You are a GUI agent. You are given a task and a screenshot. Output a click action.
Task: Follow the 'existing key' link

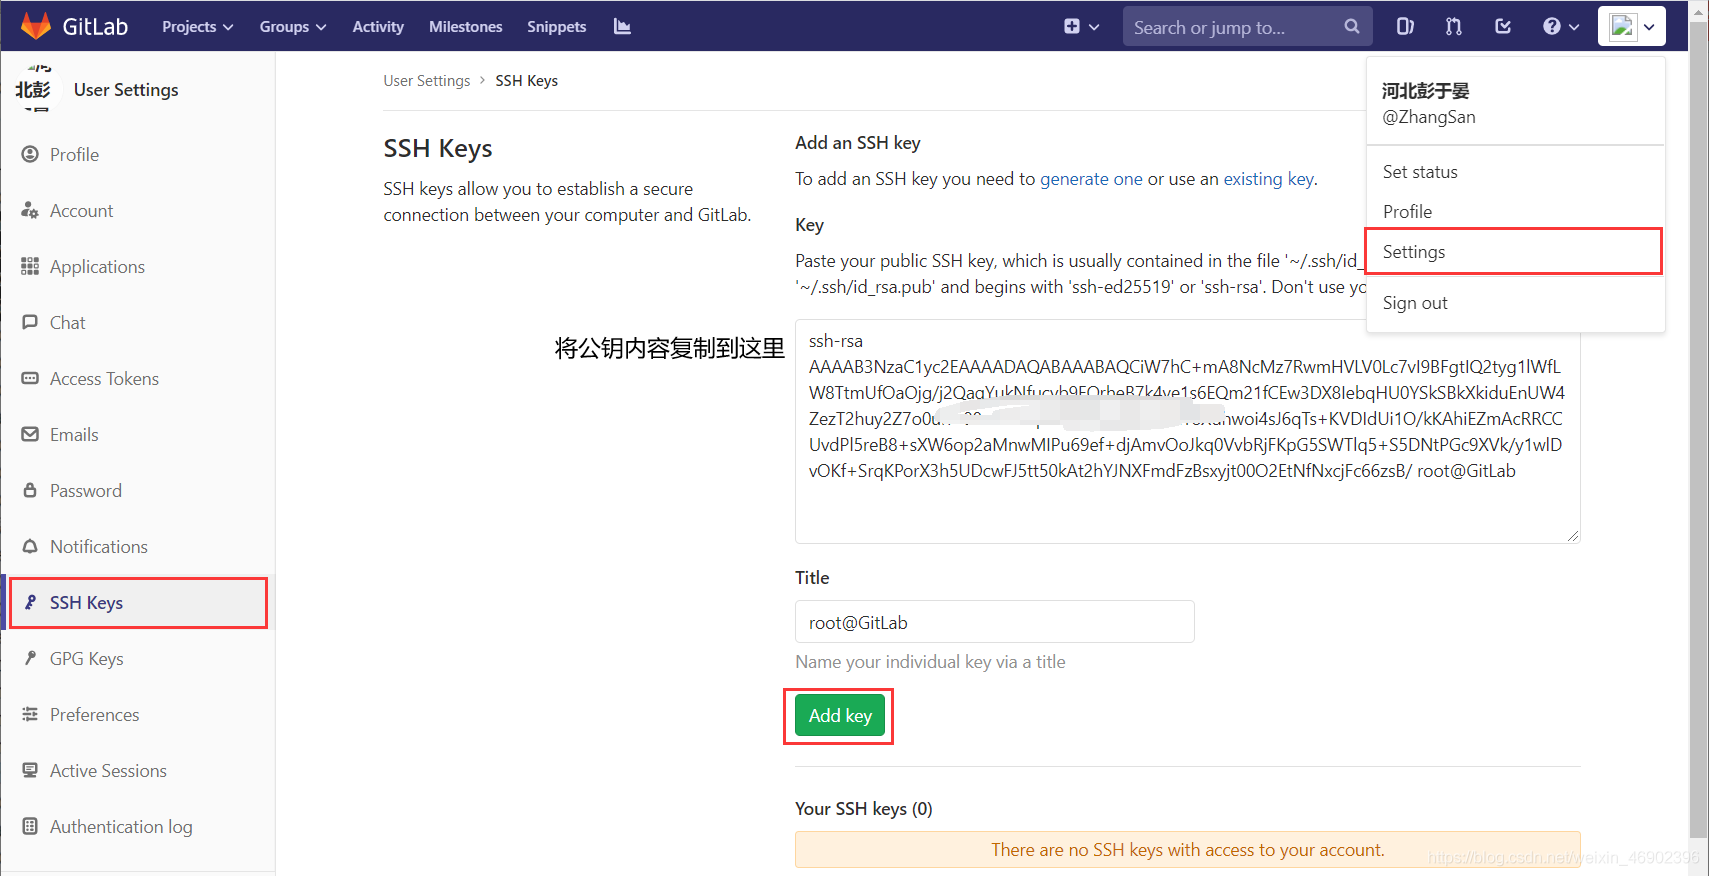(1269, 179)
